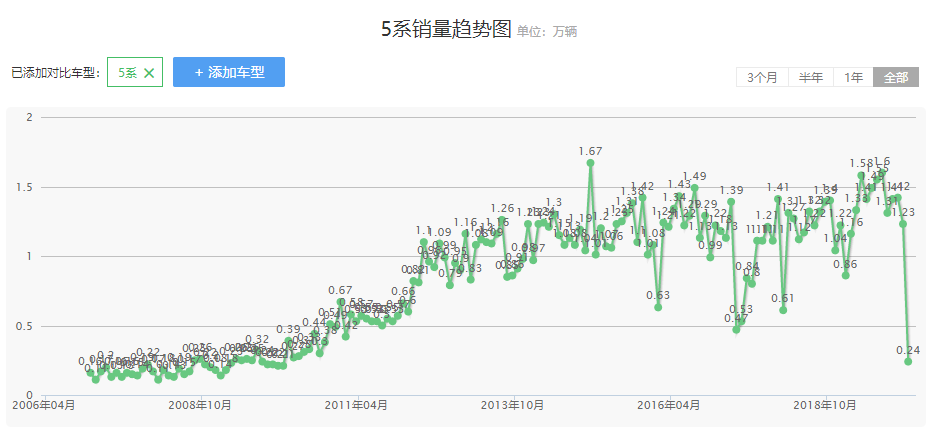Click the 2013年10月 x-axis label
Viewport: 938px width, 436px height.
coord(512,405)
